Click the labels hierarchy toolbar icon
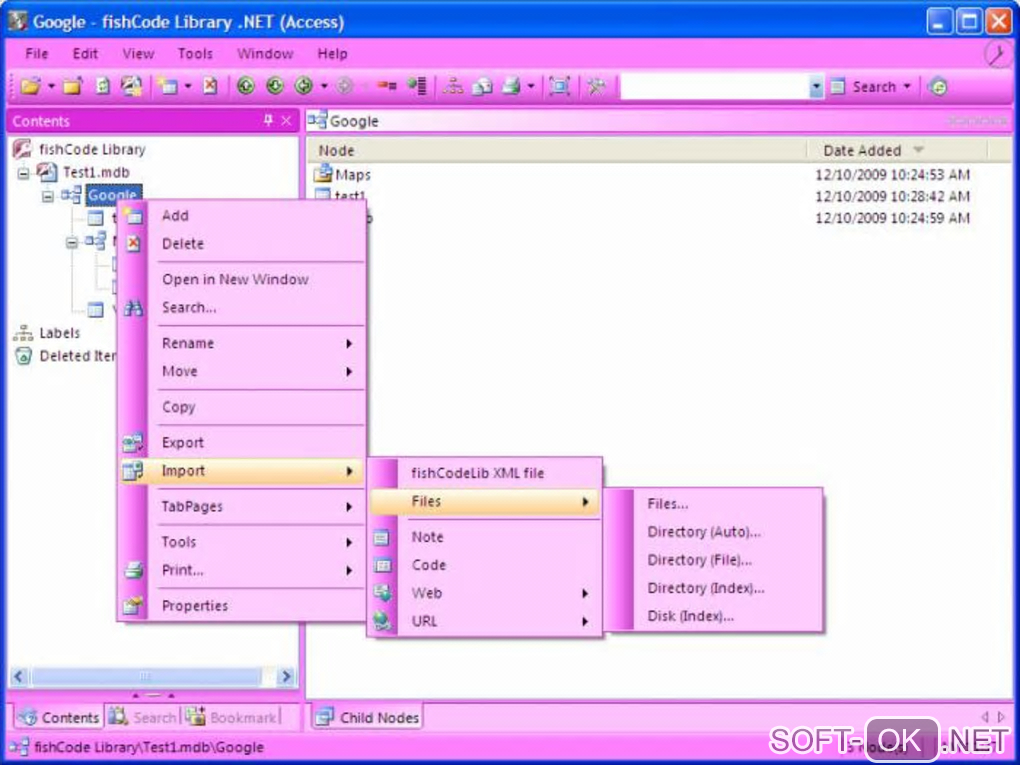 coord(453,86)
